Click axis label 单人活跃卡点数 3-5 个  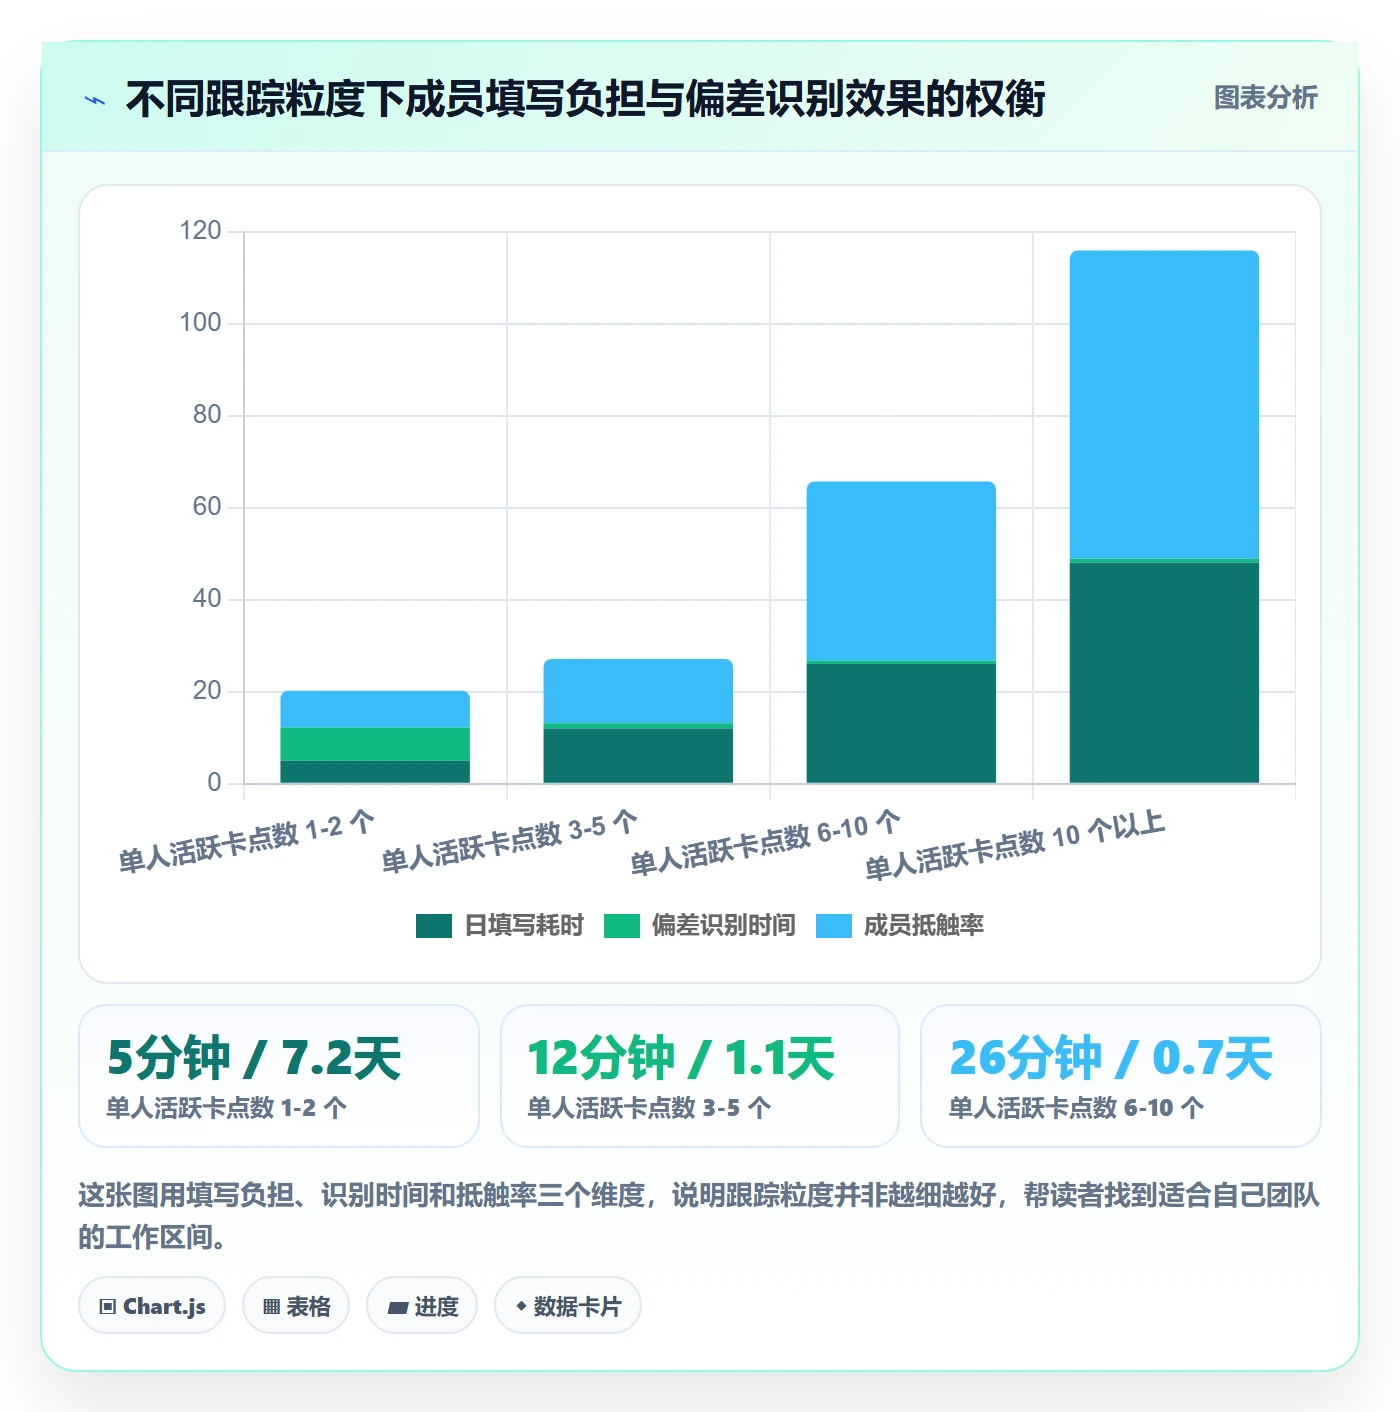point(509,841)
